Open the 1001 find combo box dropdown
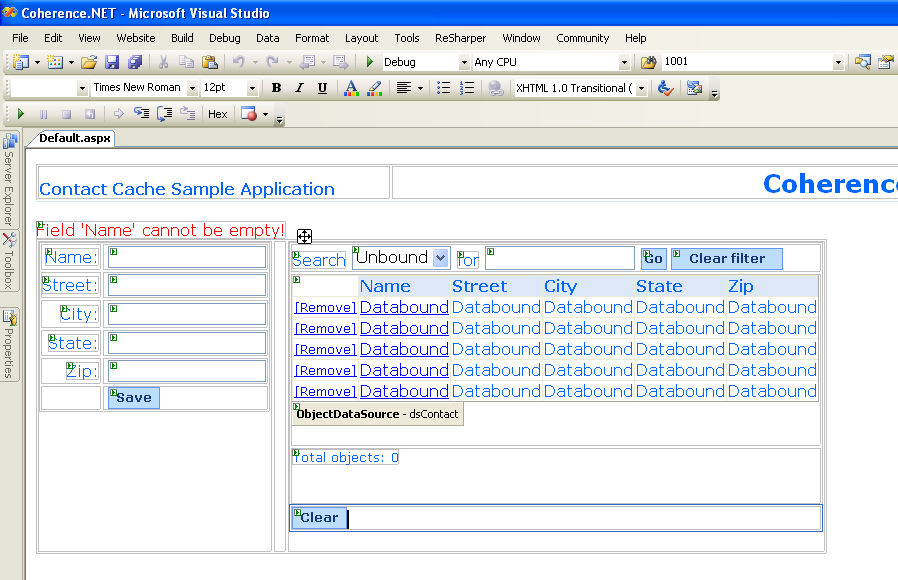The image size is (898, 580). (x=838, y=62)
